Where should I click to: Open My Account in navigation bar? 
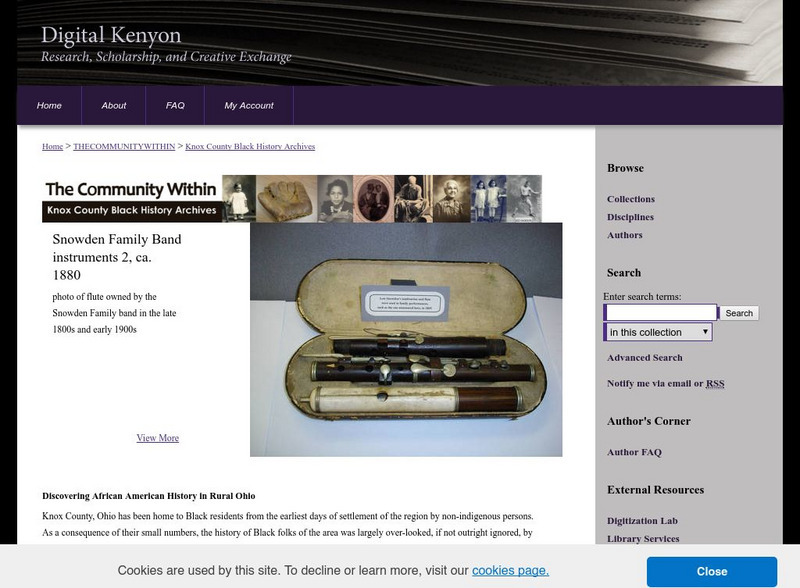click(x=249, y=105)
